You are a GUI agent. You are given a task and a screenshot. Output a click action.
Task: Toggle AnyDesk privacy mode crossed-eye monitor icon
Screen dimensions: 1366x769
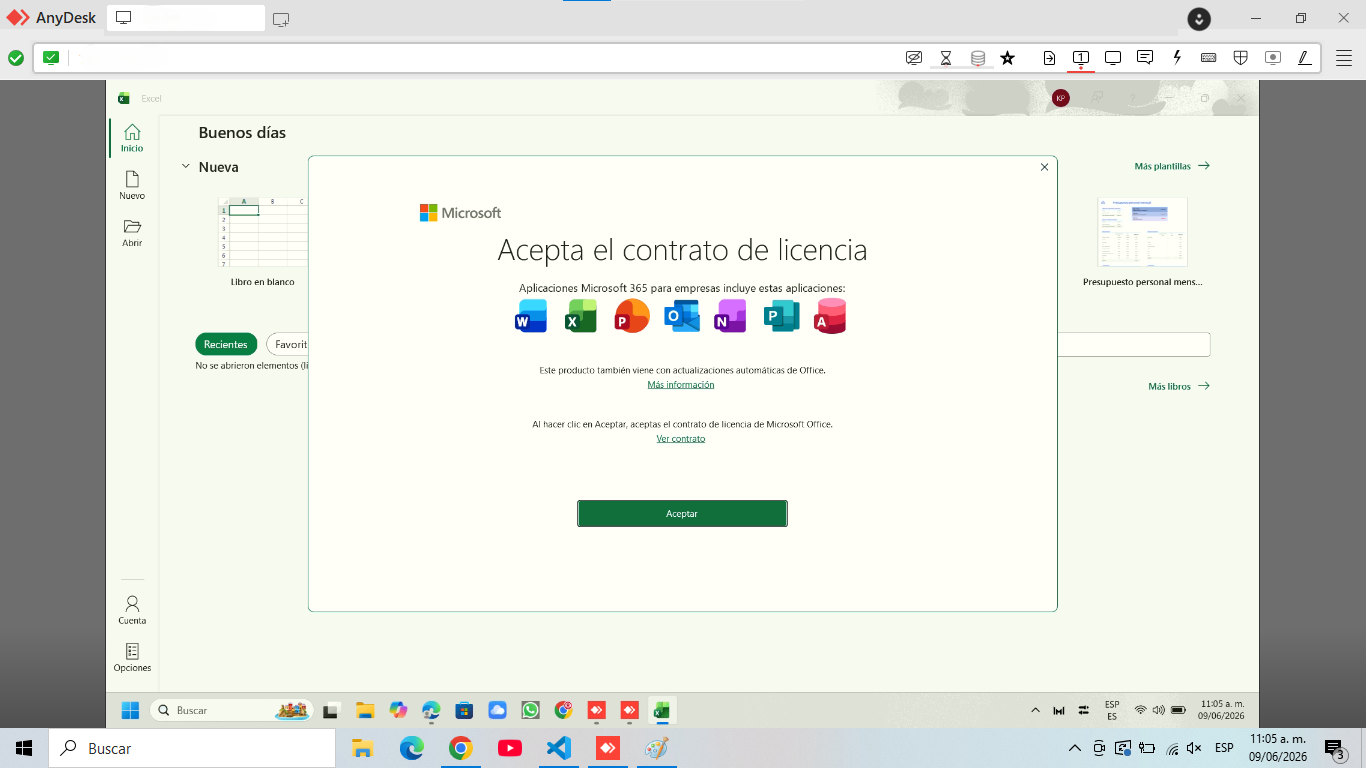click(x=913, y=58)
